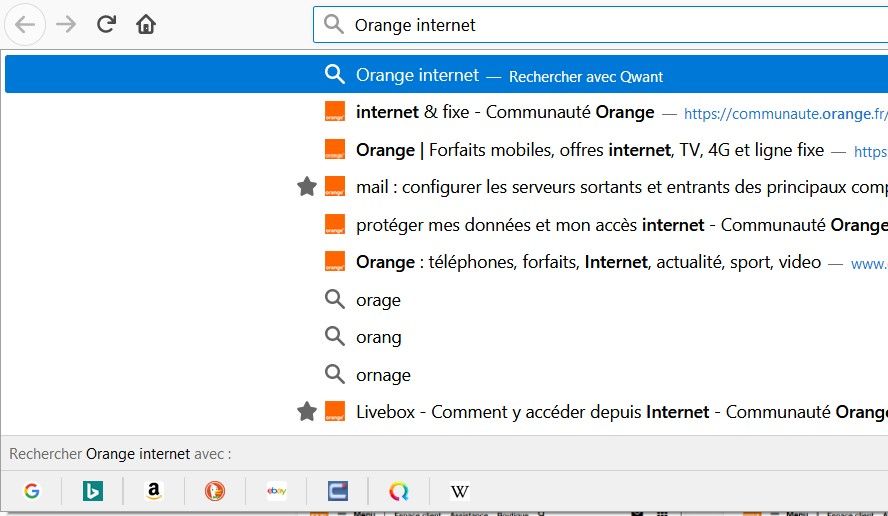Go to the home page
This screenshot has height=516, width=888.
click(x=146, y=25)
